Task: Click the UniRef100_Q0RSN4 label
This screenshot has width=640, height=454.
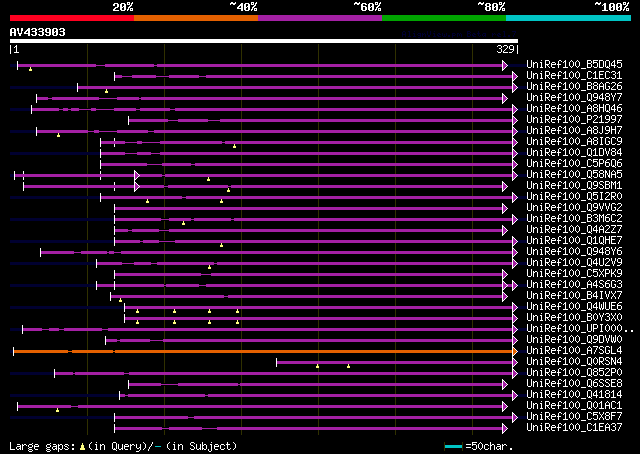Action: pos(574,362)
